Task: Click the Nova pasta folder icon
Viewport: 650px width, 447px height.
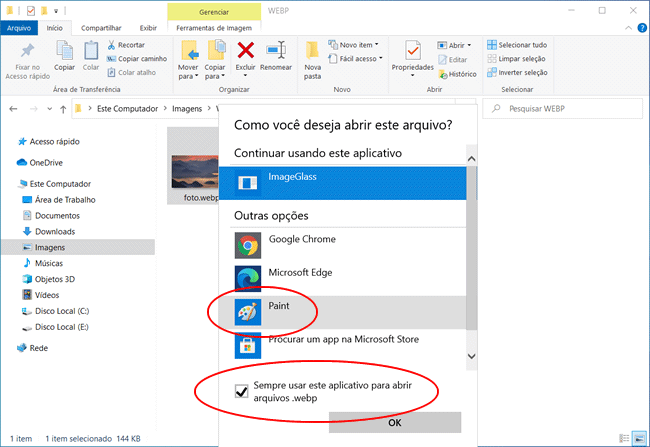Action: (313, 50)
